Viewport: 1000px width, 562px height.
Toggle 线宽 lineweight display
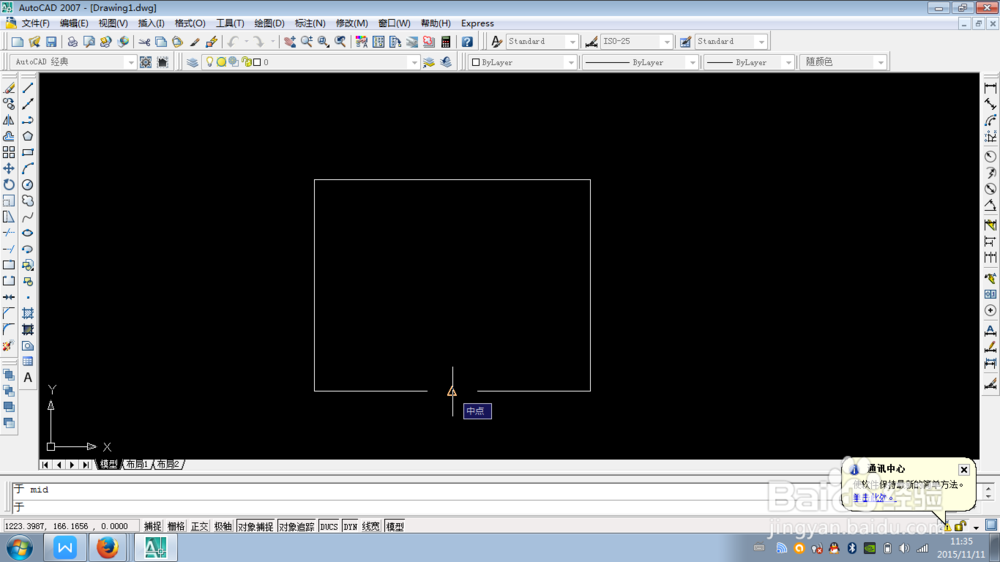[371, 526]
